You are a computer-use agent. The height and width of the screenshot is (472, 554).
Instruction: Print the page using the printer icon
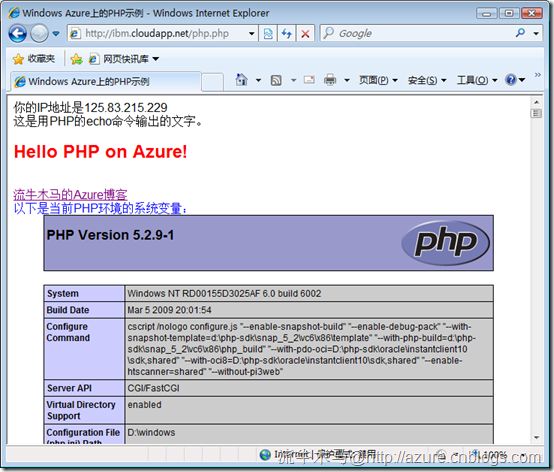[x=330, y=80]
